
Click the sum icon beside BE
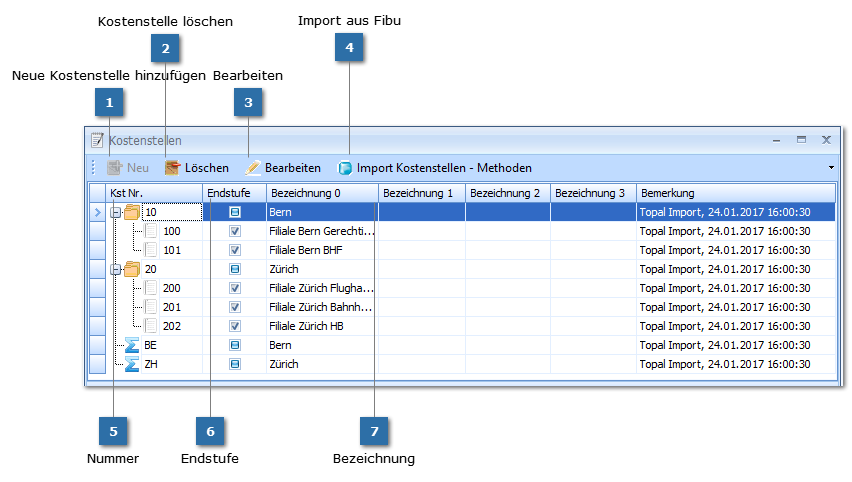coord(131,345)
